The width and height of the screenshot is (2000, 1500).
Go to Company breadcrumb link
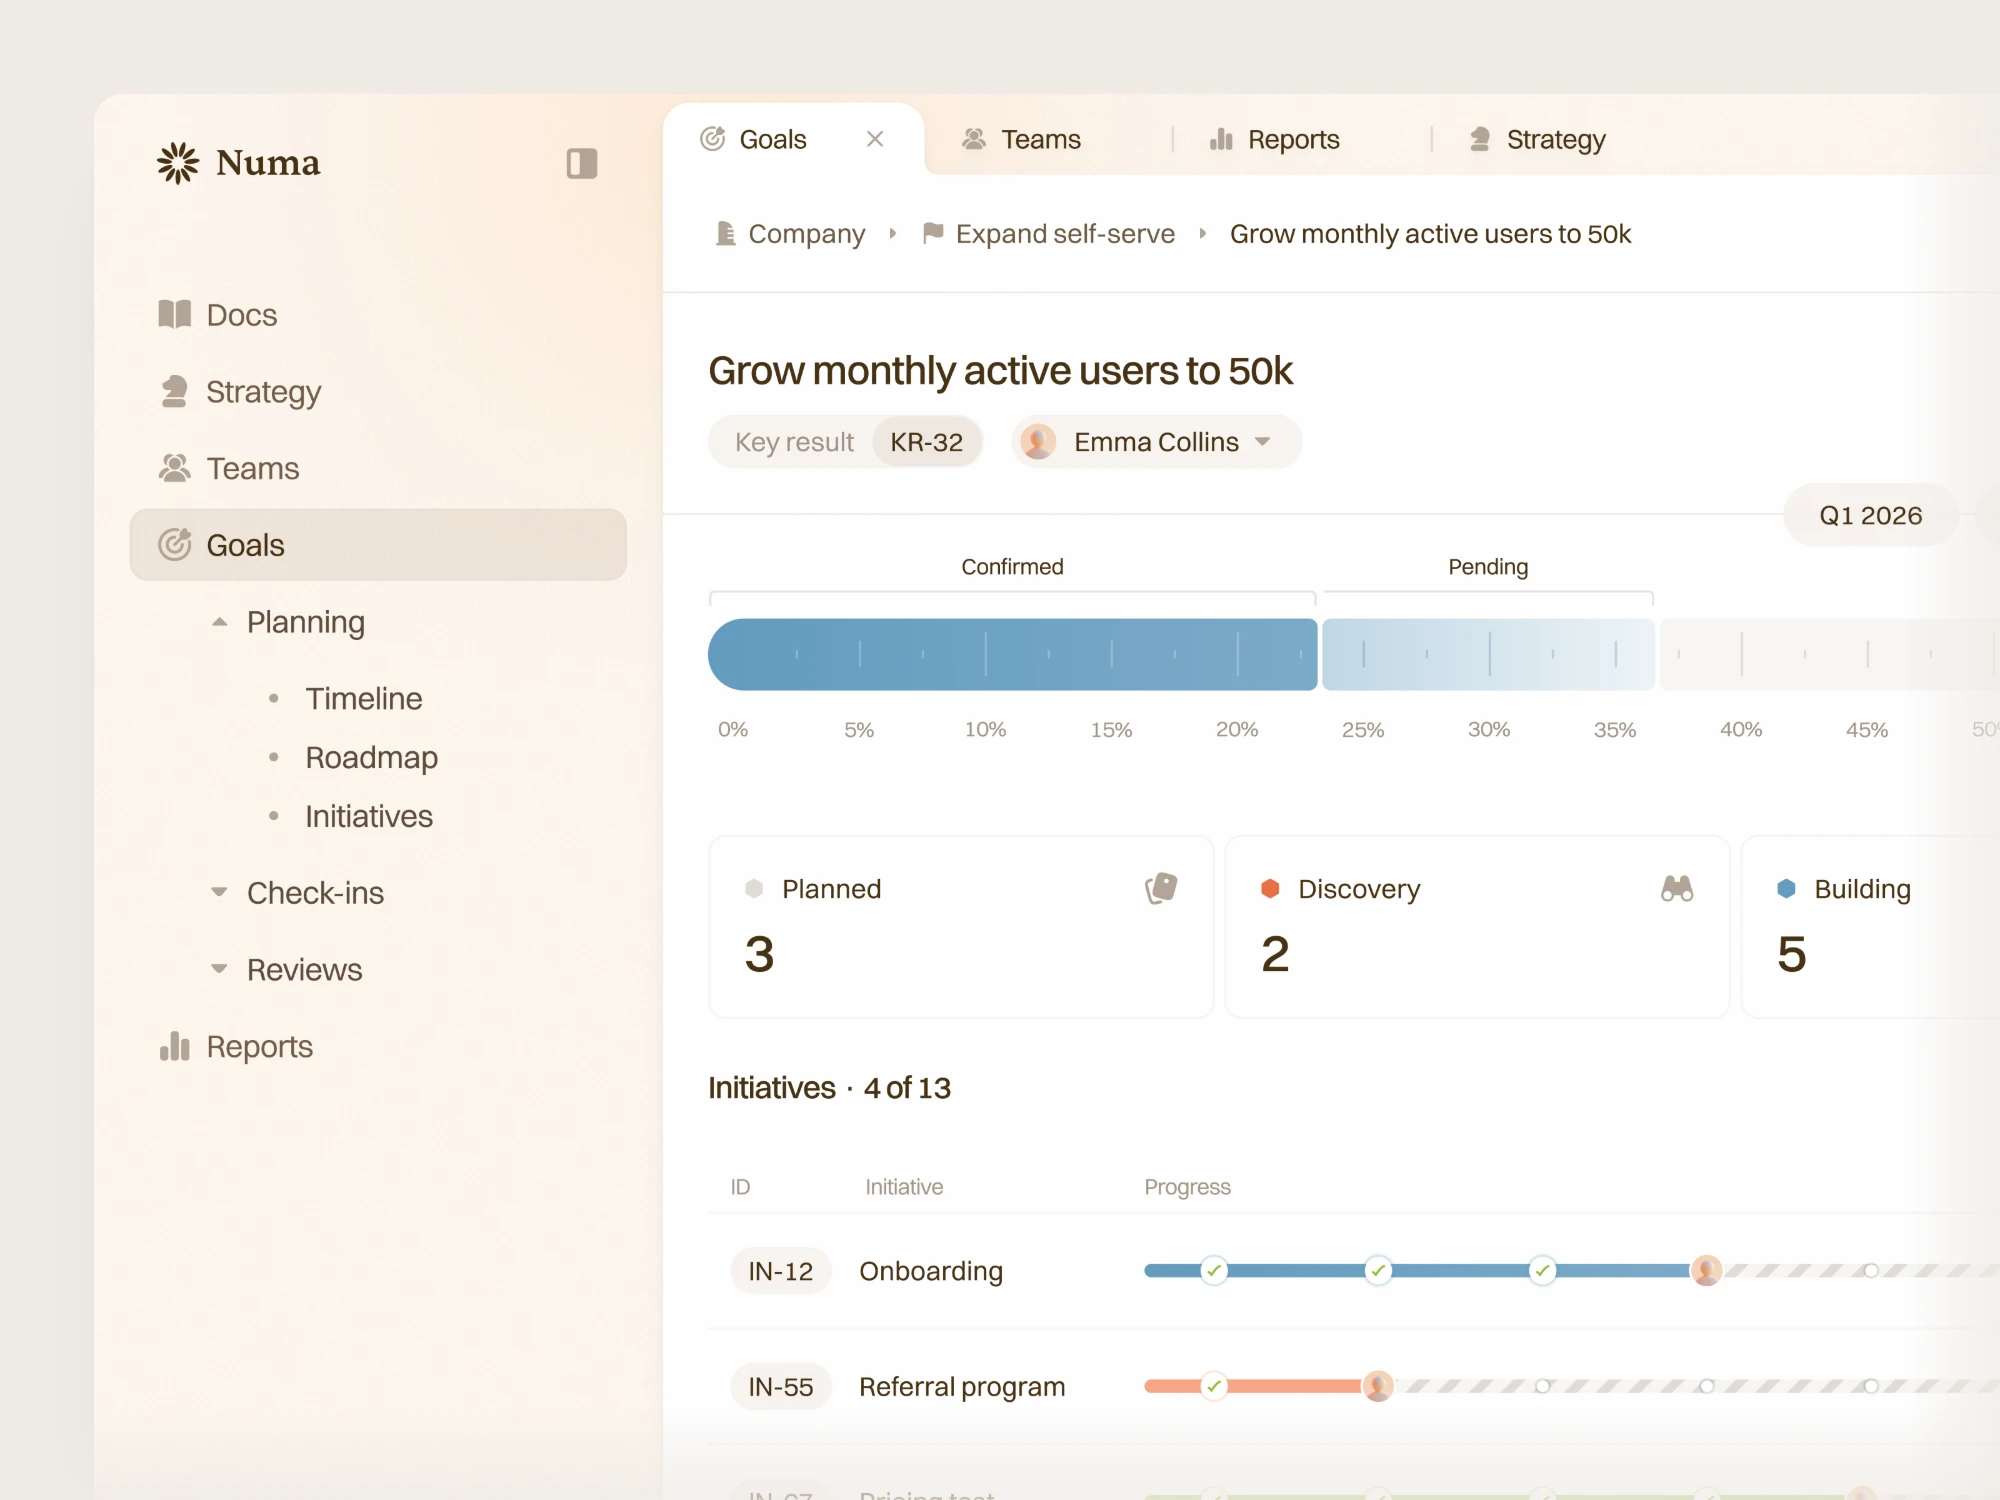click(807, 234)
